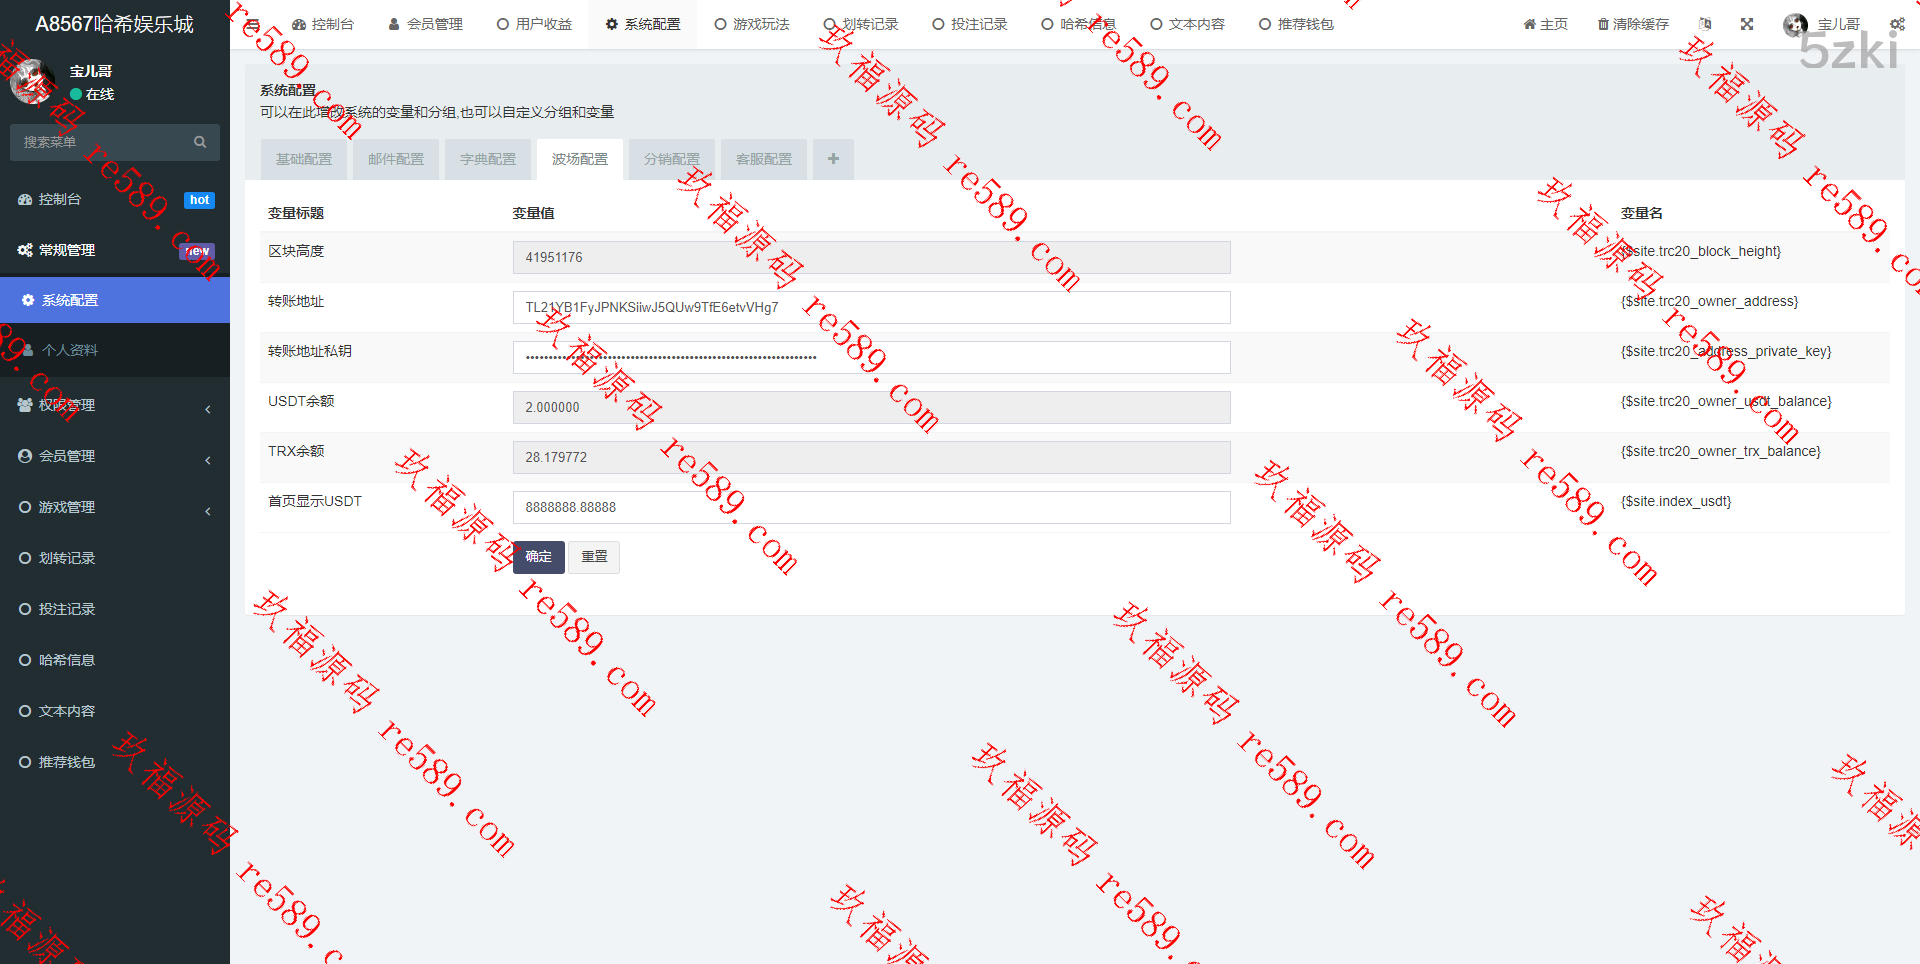Click the 文本内容 circle icon in the sidebar
This screenshot has width=1920, height=964.
(x=25, y=711)
